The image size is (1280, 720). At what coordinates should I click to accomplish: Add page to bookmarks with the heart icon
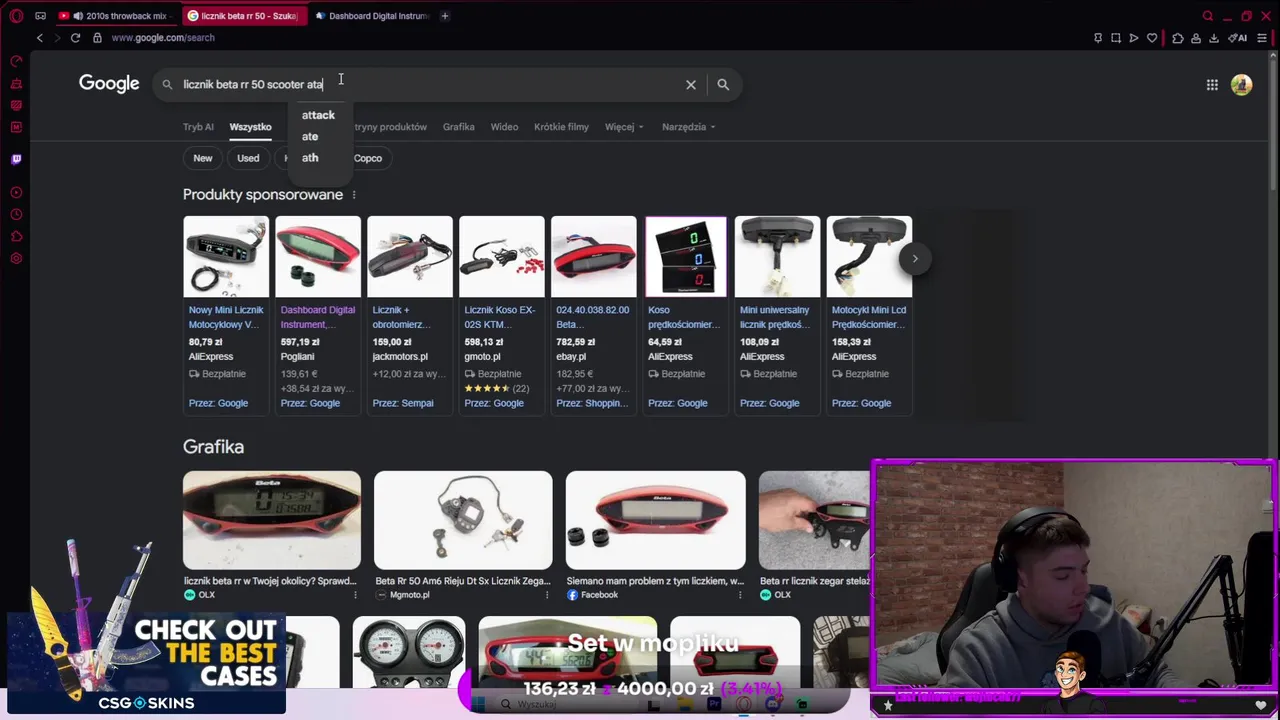[x=1152, y=38]
